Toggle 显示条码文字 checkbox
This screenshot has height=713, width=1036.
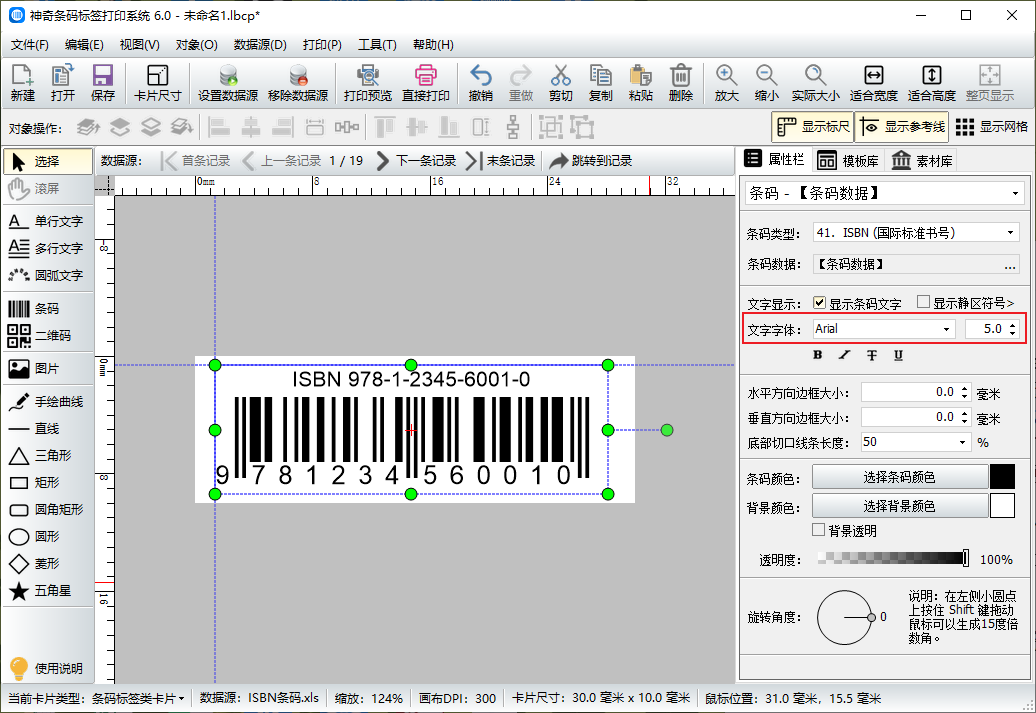coord(819,303)
